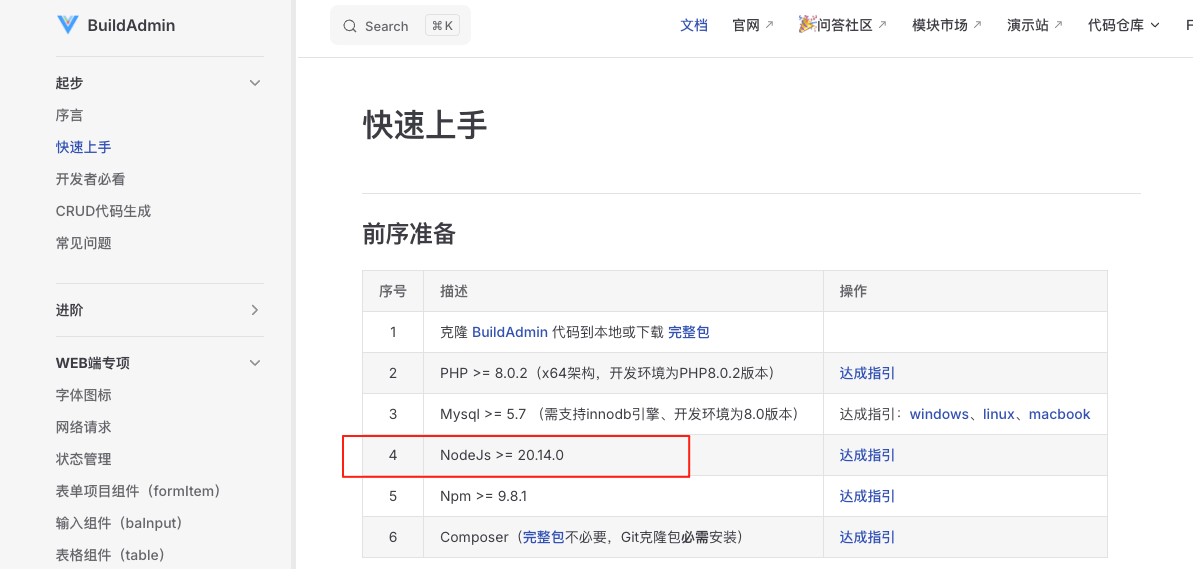Click the external arrow icon after 模块市场
Screen dimensions: 1193x569
pos(977,24)
